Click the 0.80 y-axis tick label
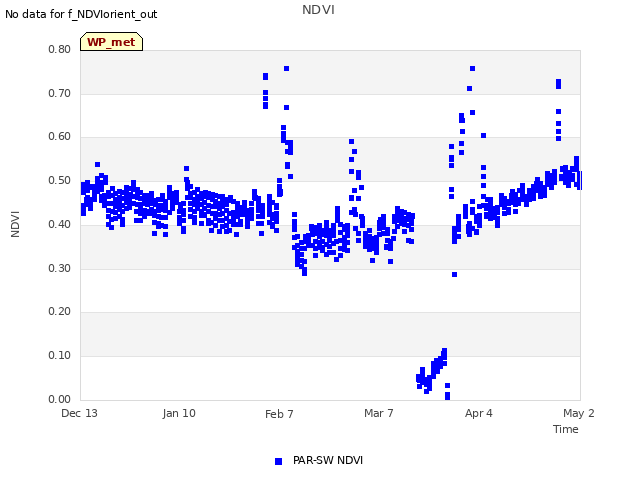This screenshot has height=480, width=640. 60,49
